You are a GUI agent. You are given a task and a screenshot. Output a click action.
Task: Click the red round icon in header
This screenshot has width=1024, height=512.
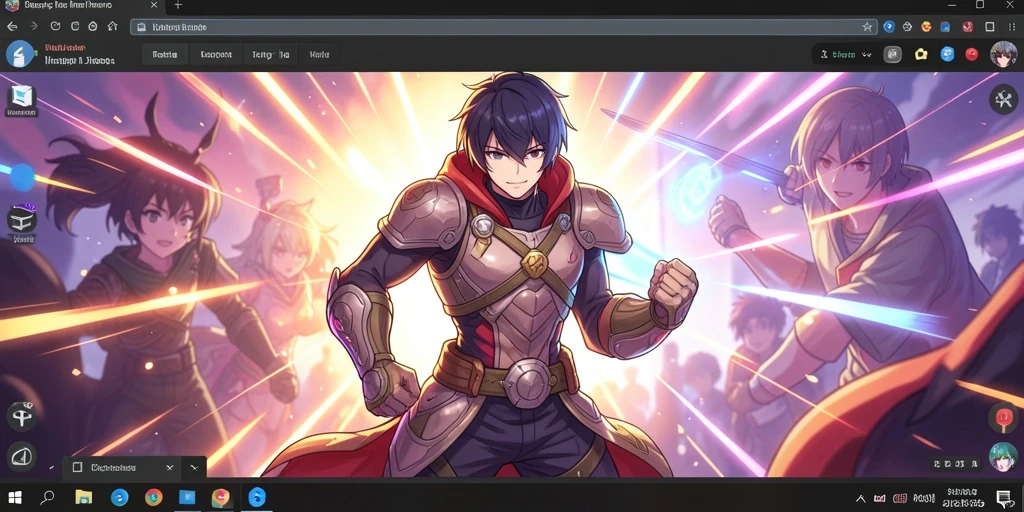(972, 55)
